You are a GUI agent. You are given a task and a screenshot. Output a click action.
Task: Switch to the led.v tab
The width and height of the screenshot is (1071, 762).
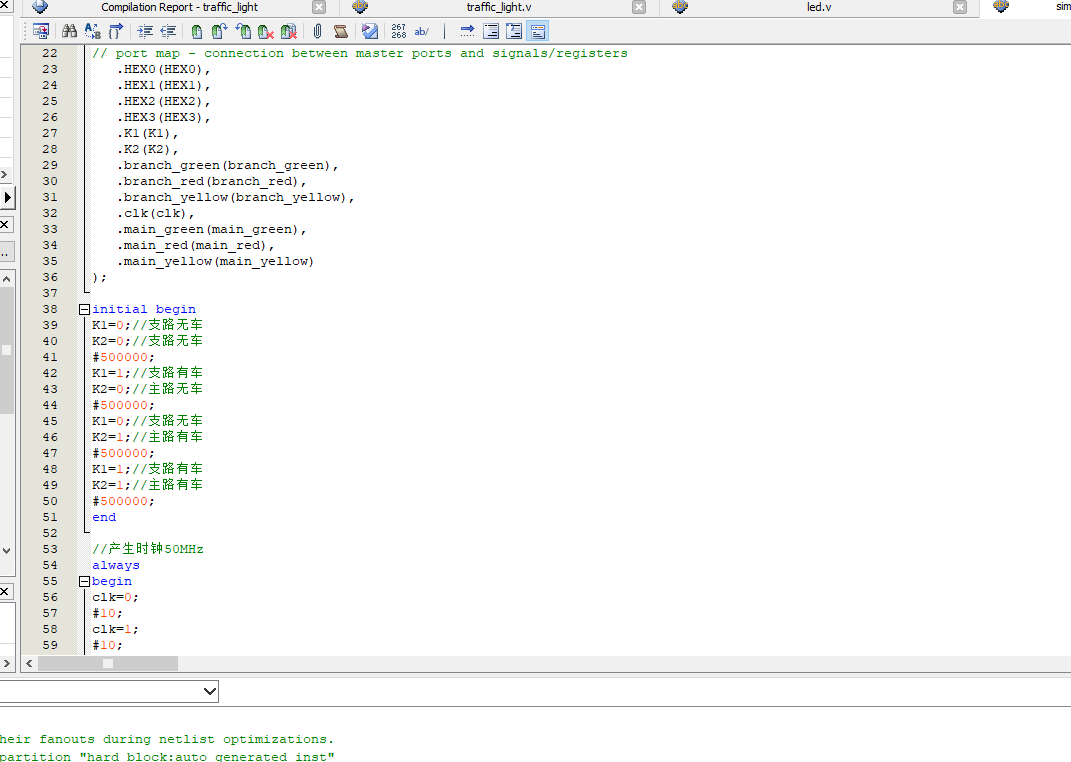[x=819, y=8]
